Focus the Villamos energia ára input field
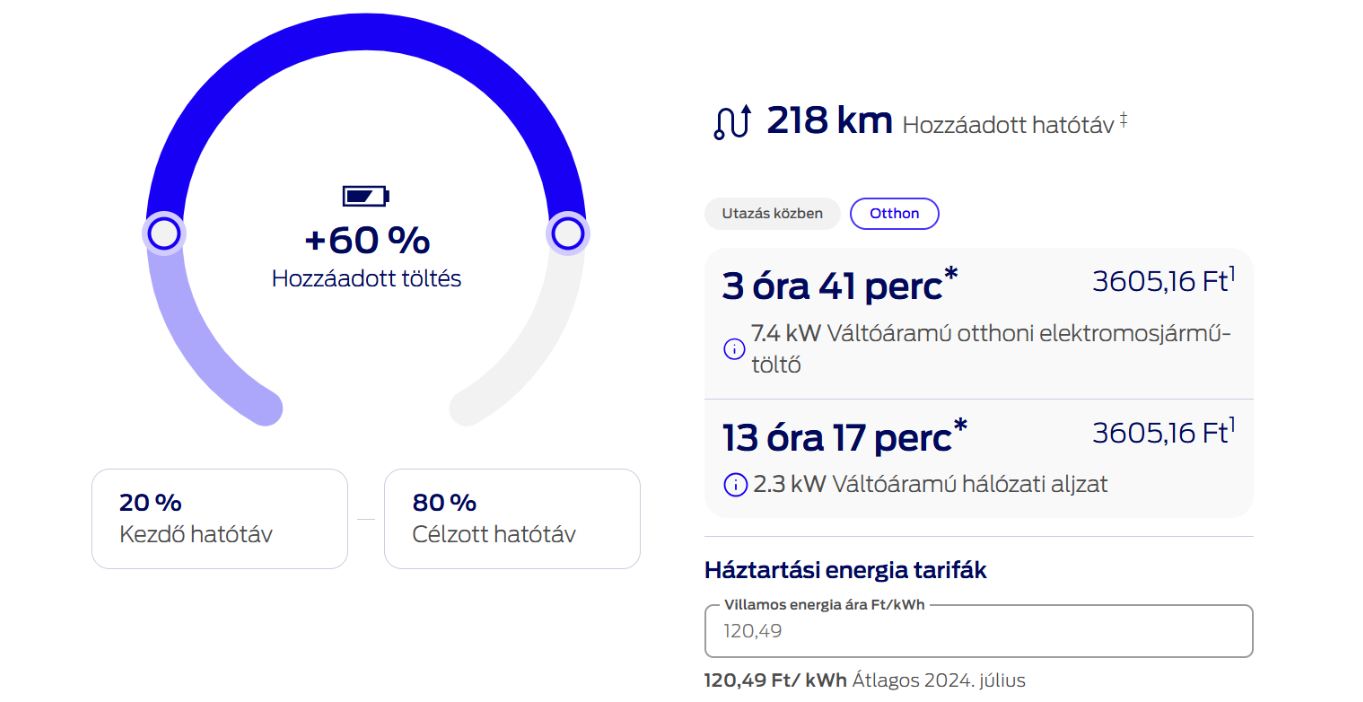This screenshot has width=1363, height=702. coord(979,631)
